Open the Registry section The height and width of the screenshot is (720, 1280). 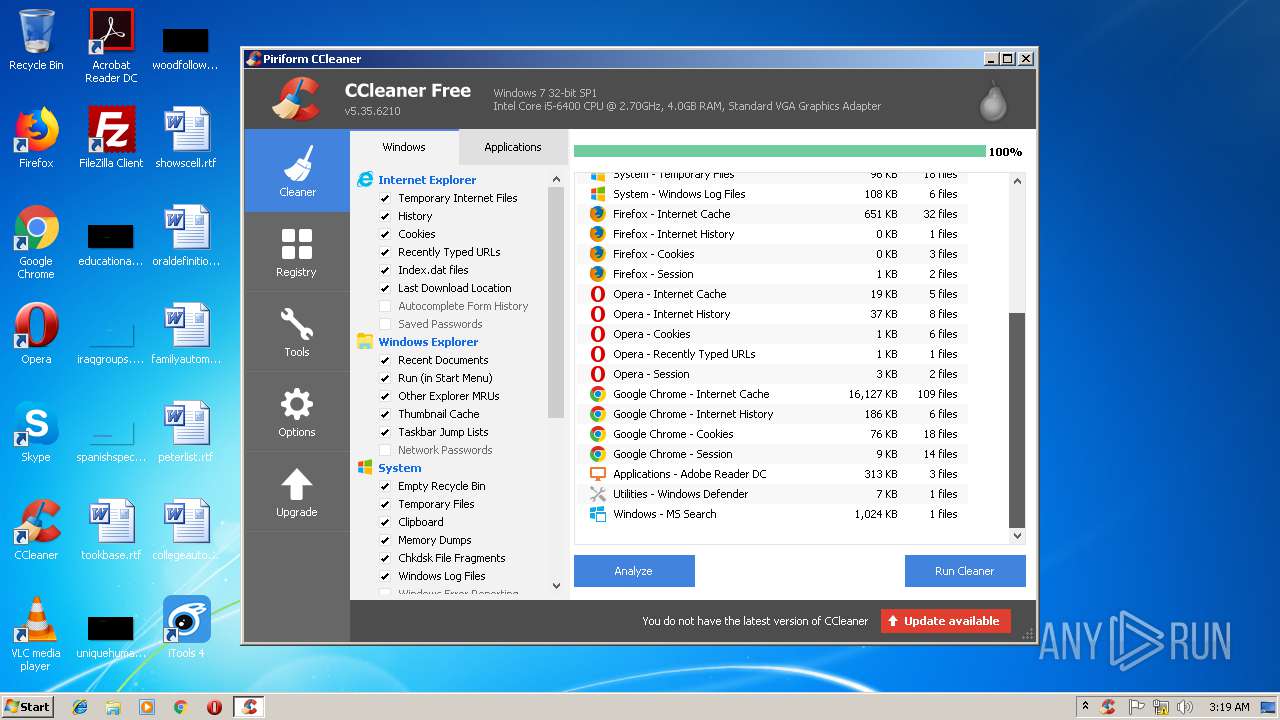[x=297, y=251]
